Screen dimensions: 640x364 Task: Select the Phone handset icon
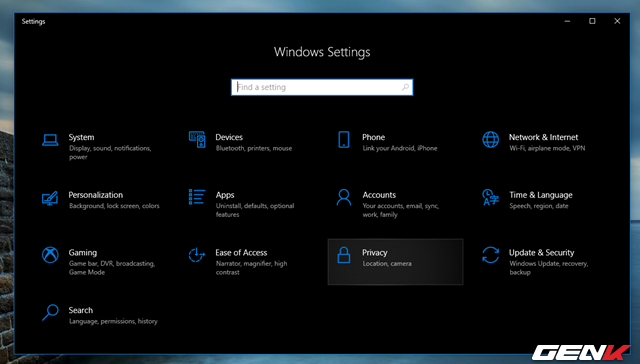(x=344, y=140)
